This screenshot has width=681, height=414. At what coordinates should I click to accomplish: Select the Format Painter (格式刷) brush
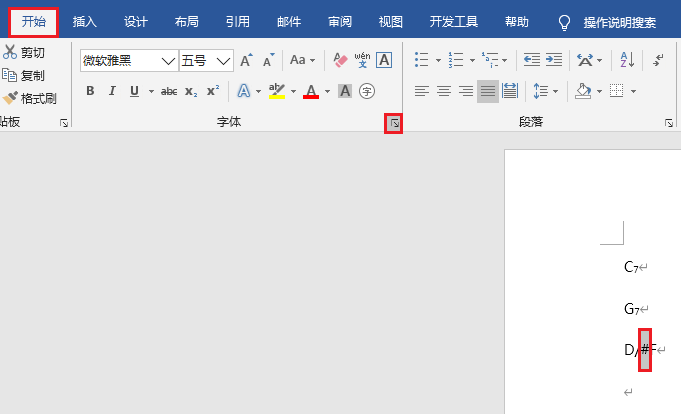(10, 98)
